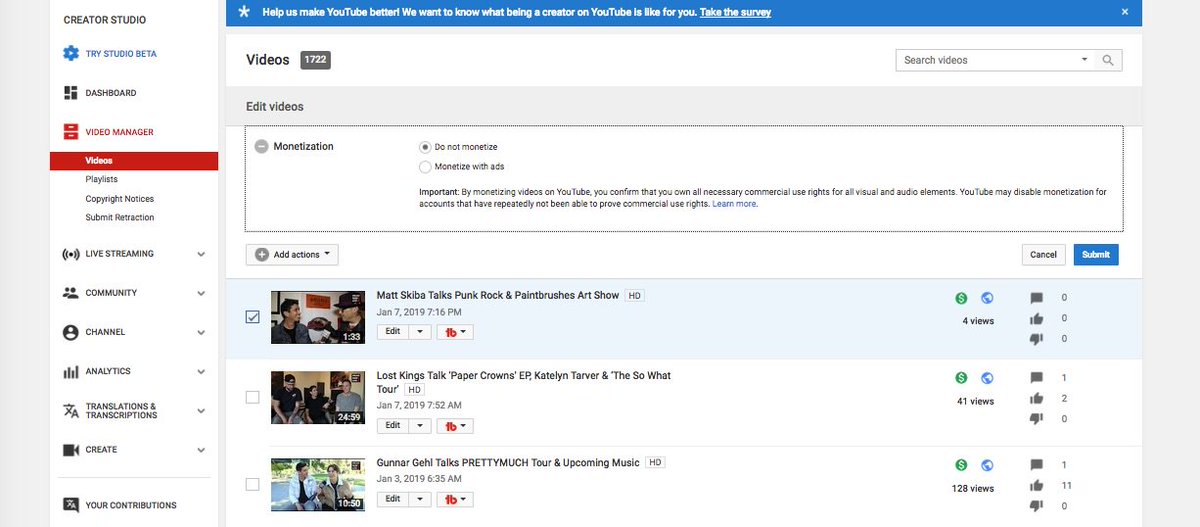
Task: Click public globe icon for Gunnar Gehl video
Action: click(x=987, y=465)
